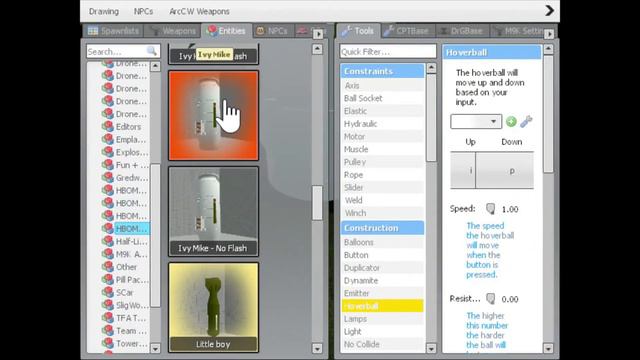Collapse the Constraints category header
Viewport: 640px width, 360px height.
coord(382,71)
